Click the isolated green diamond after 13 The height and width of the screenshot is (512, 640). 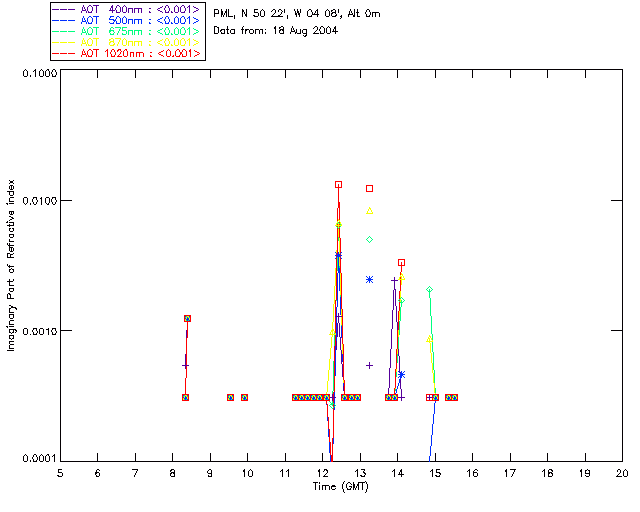[x=369, y=239]
